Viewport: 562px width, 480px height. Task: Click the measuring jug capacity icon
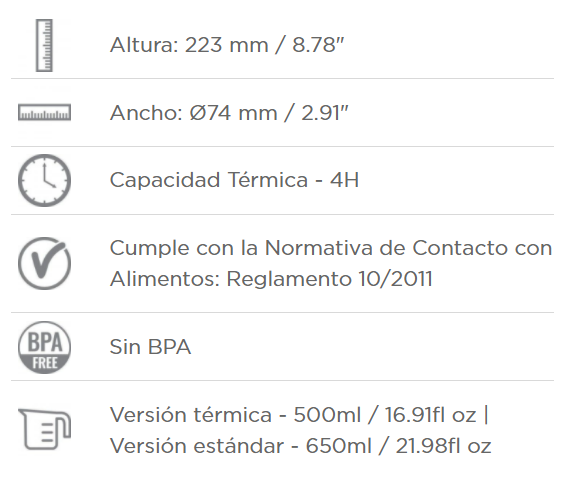(x=44, y=429)
